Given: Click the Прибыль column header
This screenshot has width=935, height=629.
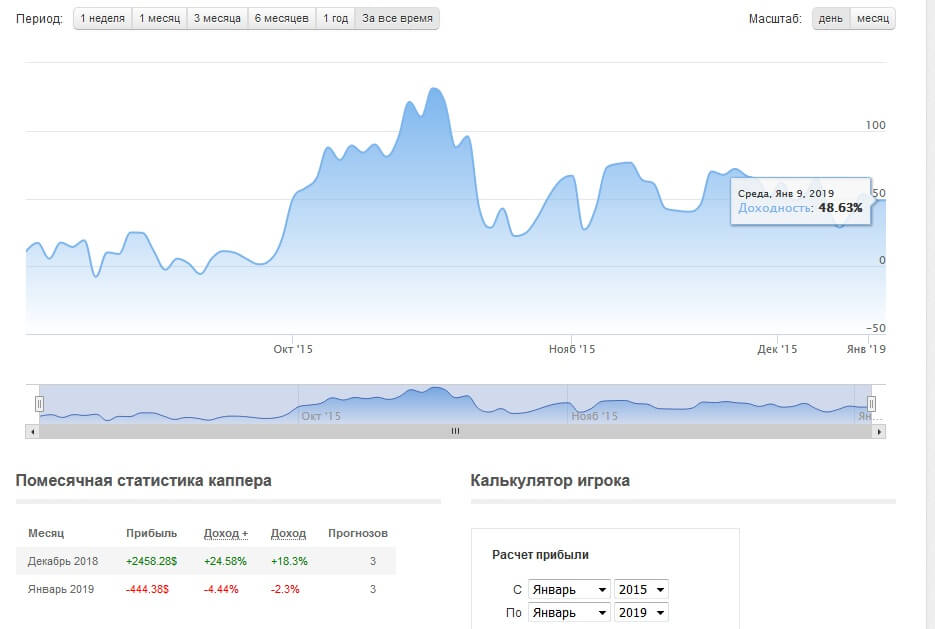Looking at the screenshot, I should click(151, 534).
